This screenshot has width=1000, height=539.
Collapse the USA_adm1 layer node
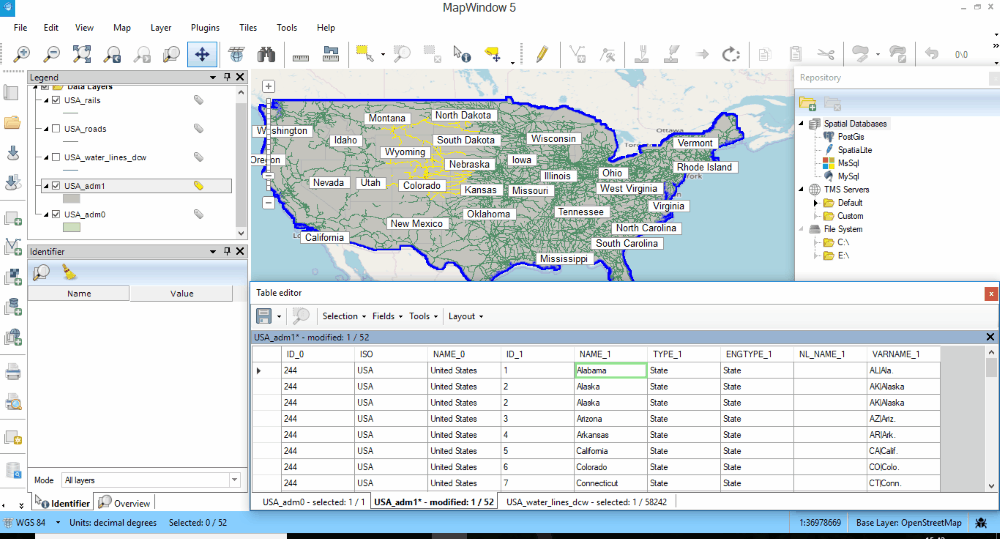[x=46, y=186]
